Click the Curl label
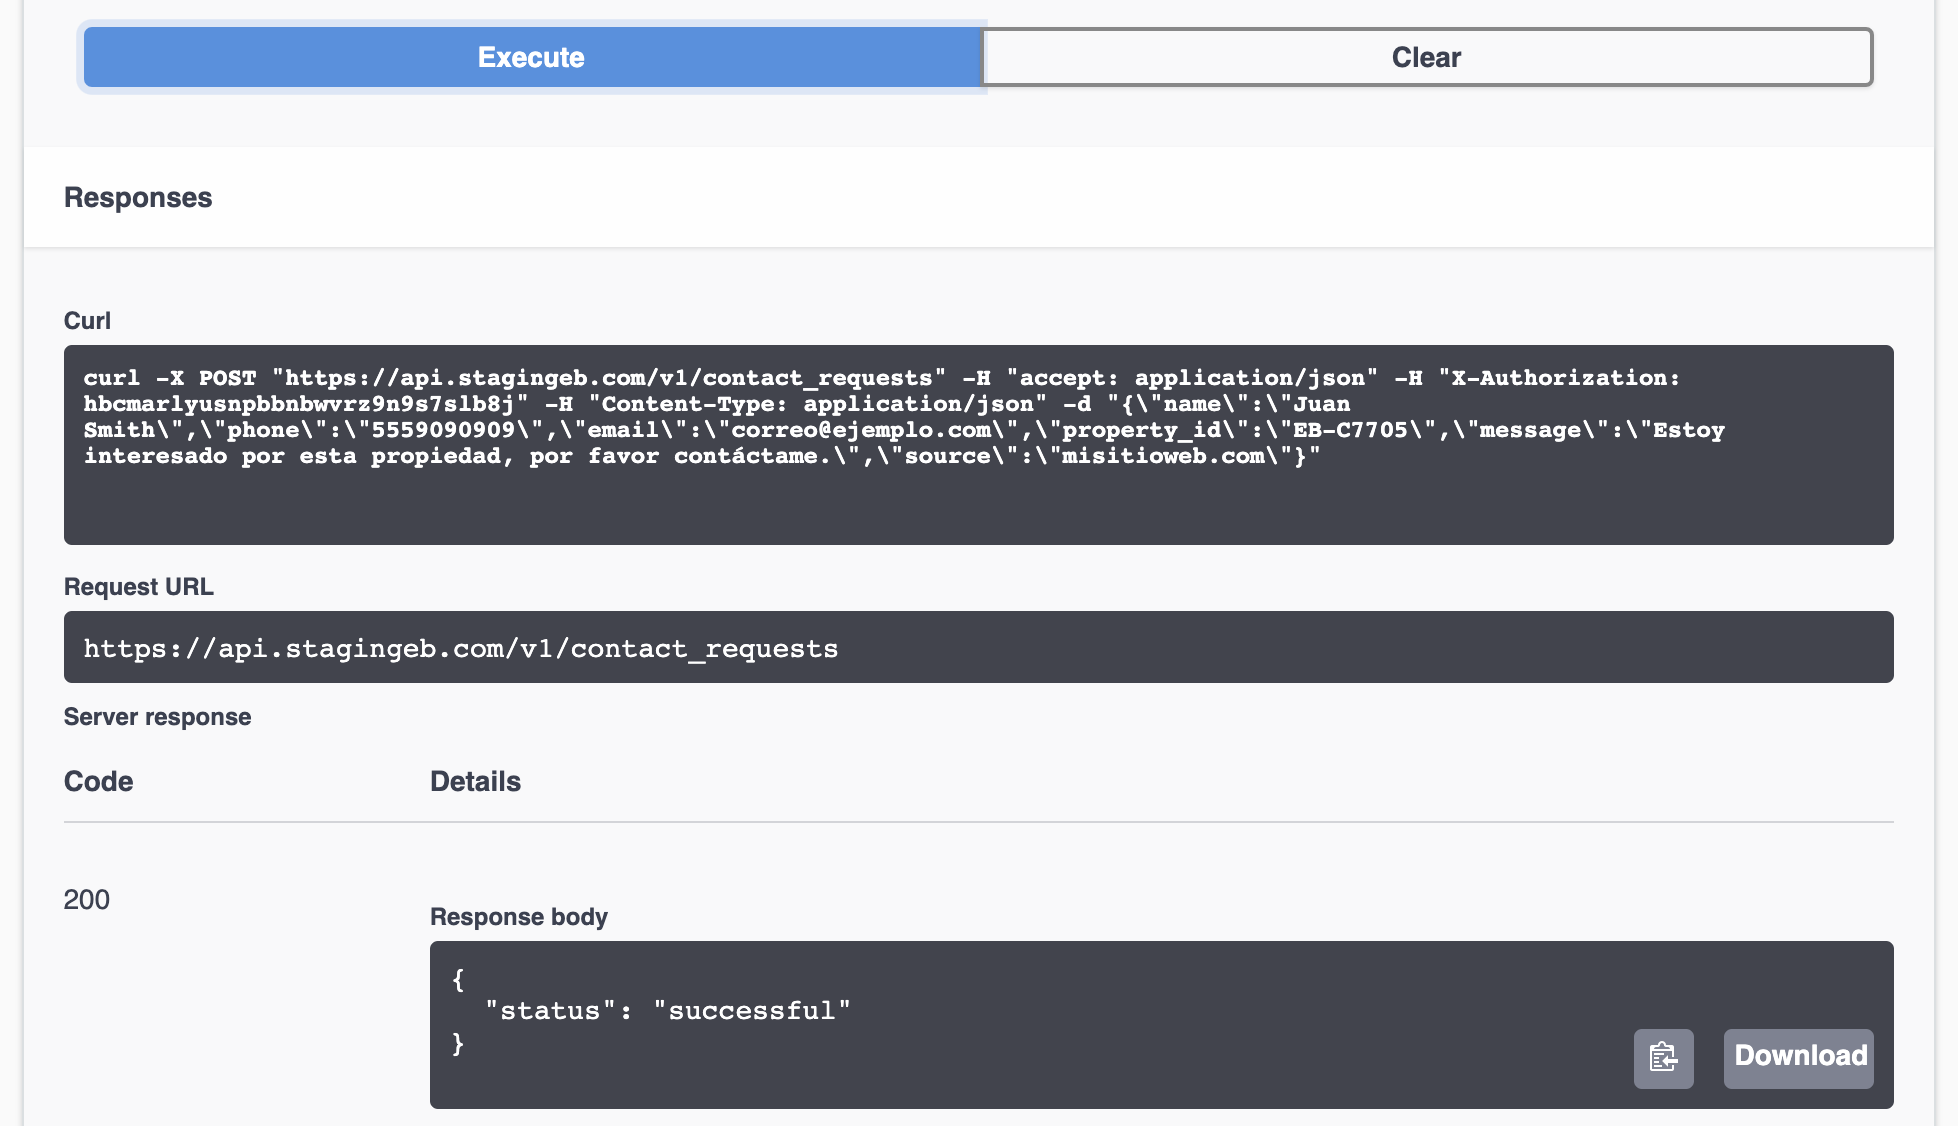1958x1126 pixels. pyautogui.click(x=87, y=321)
